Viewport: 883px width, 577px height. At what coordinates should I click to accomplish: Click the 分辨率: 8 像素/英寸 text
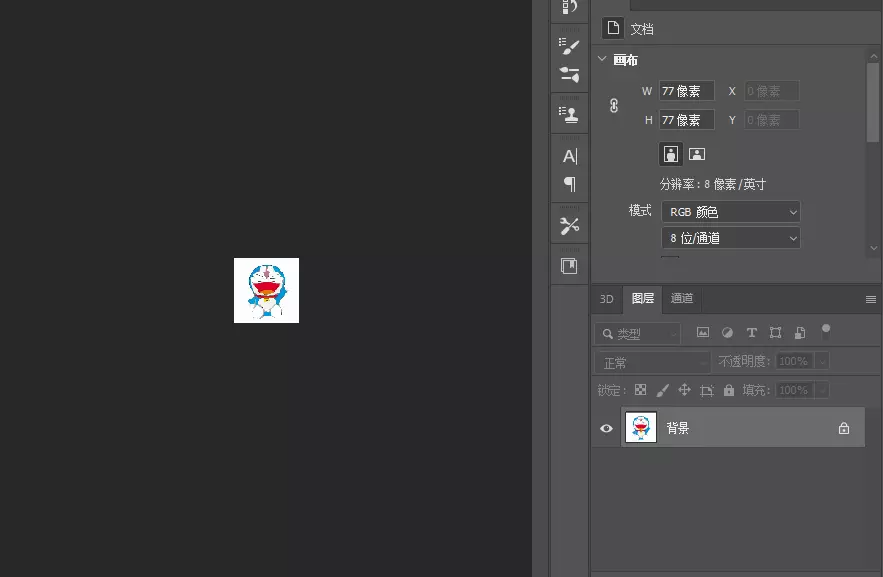[x=712, y=184]
